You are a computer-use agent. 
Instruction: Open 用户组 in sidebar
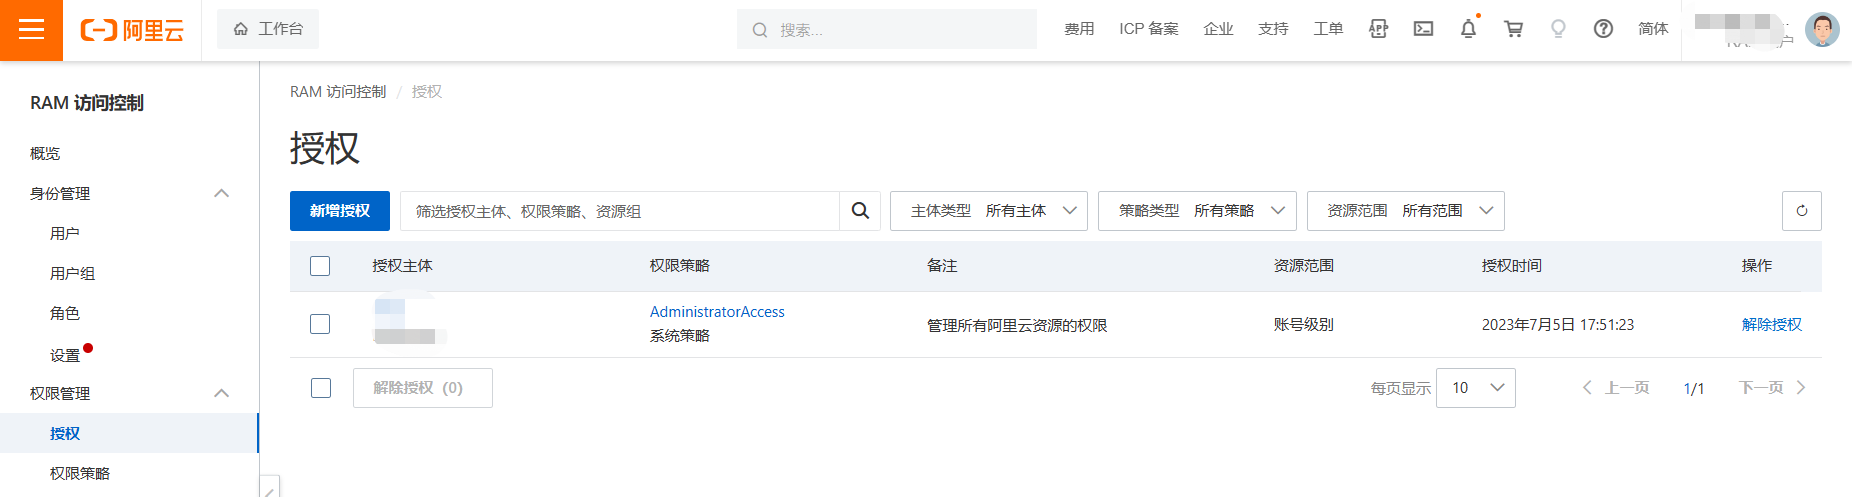pyautogui.click(x=72, y=273)
